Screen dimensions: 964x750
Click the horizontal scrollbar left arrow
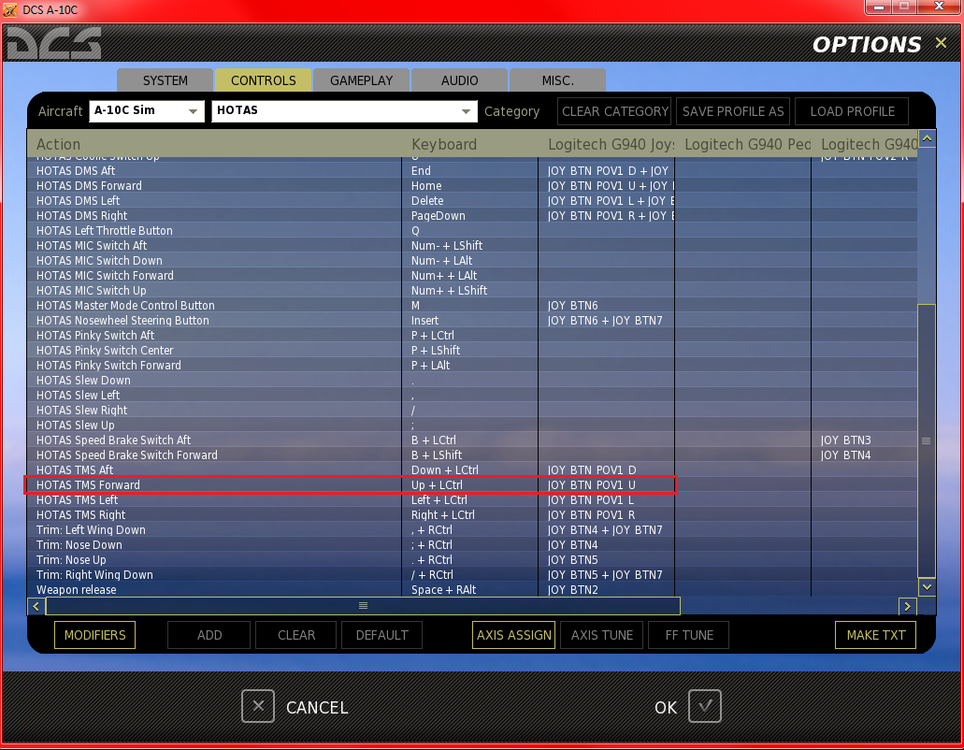tap(36, 607)
